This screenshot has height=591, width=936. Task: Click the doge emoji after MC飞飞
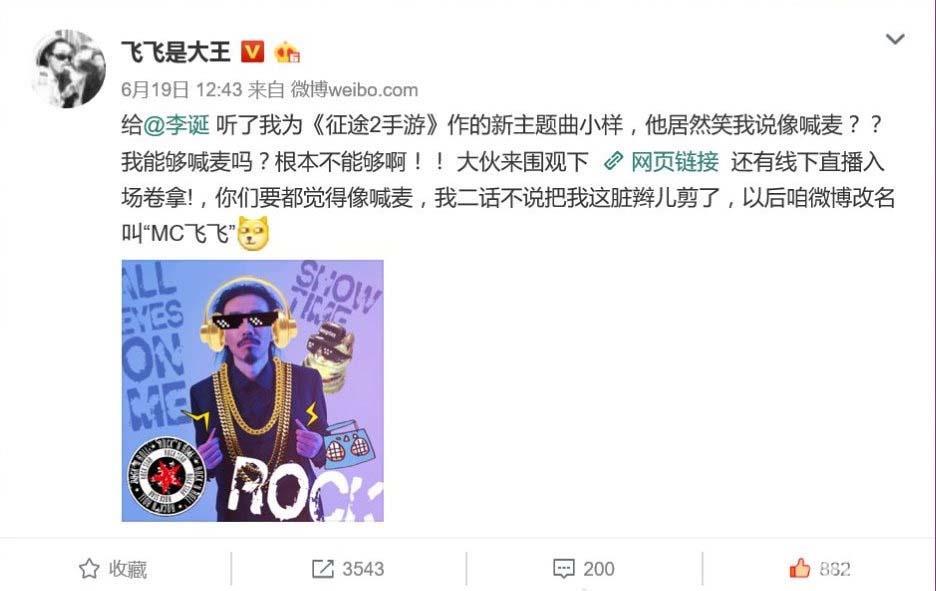[253, 233]
